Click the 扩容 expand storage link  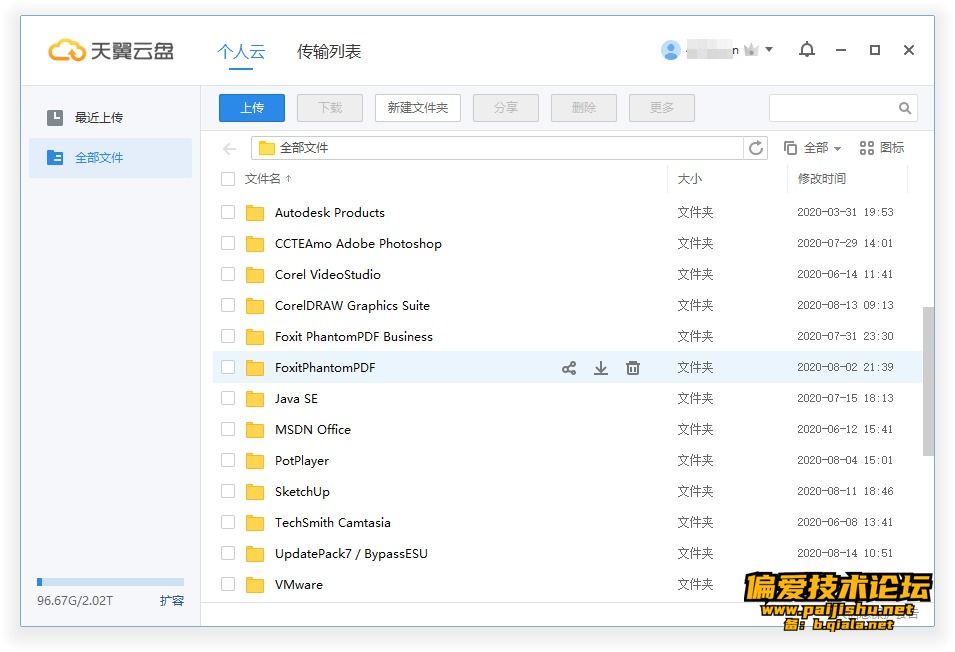tap(172, 601)
